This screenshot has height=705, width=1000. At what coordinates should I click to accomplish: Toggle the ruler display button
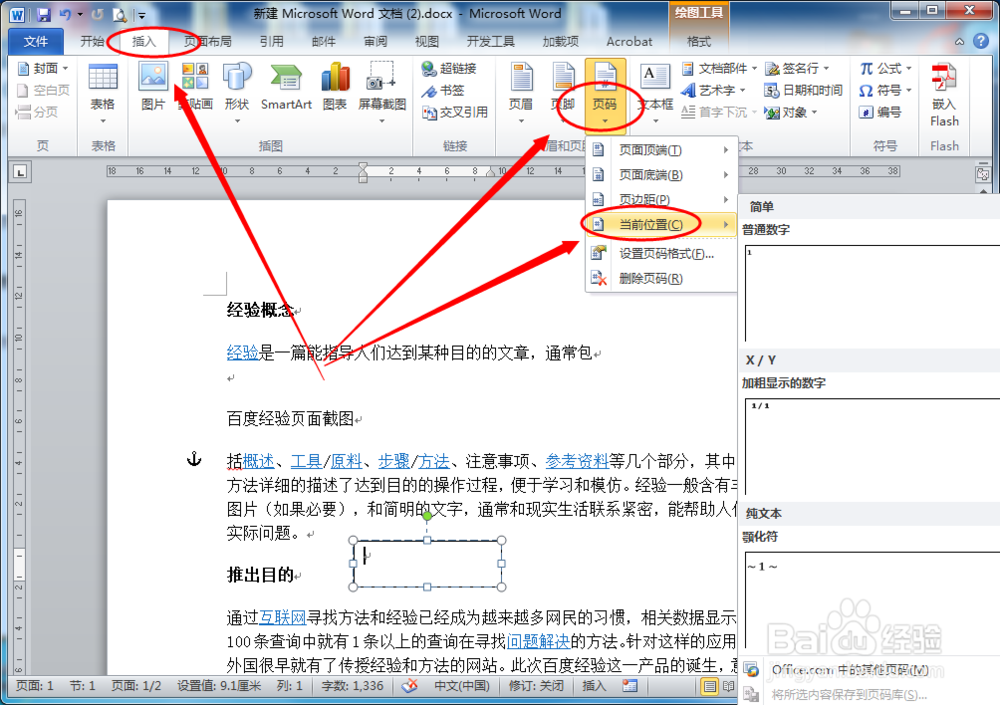(982, 173)
